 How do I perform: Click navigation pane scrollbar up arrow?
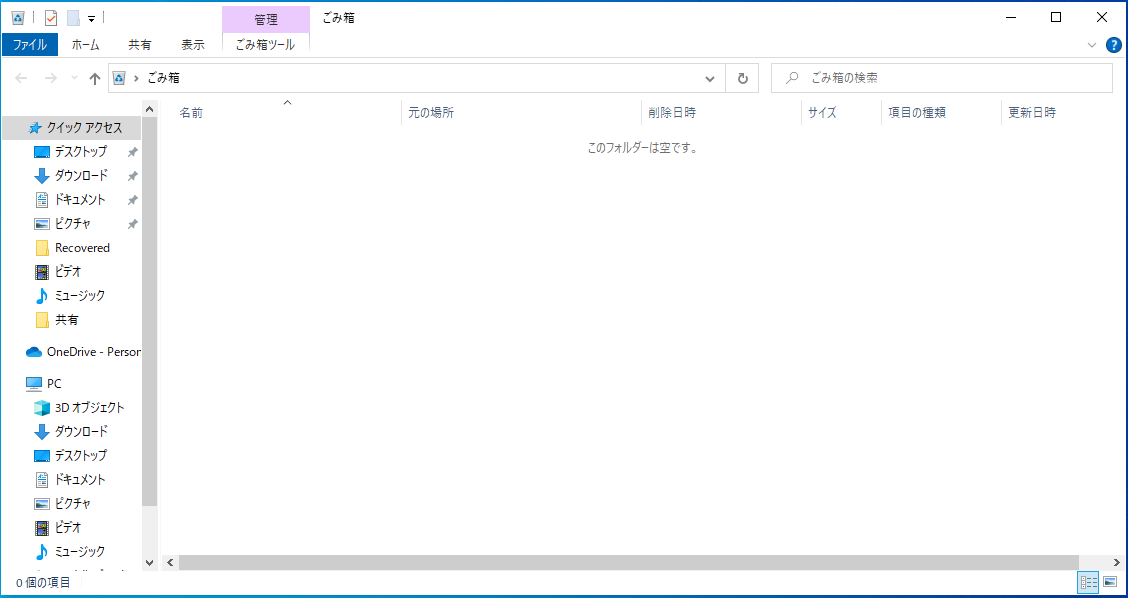pyautogui.click(x=150, y=109)
